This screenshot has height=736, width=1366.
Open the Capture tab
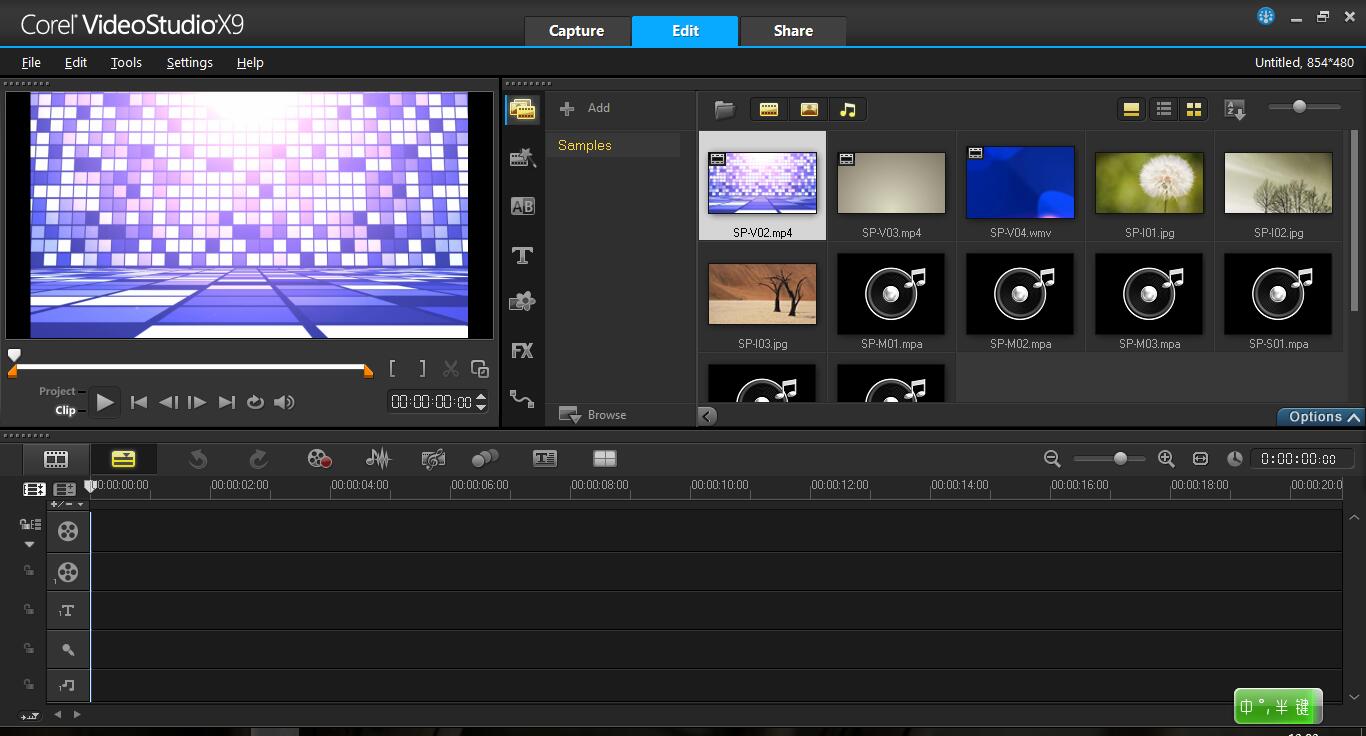577,31
